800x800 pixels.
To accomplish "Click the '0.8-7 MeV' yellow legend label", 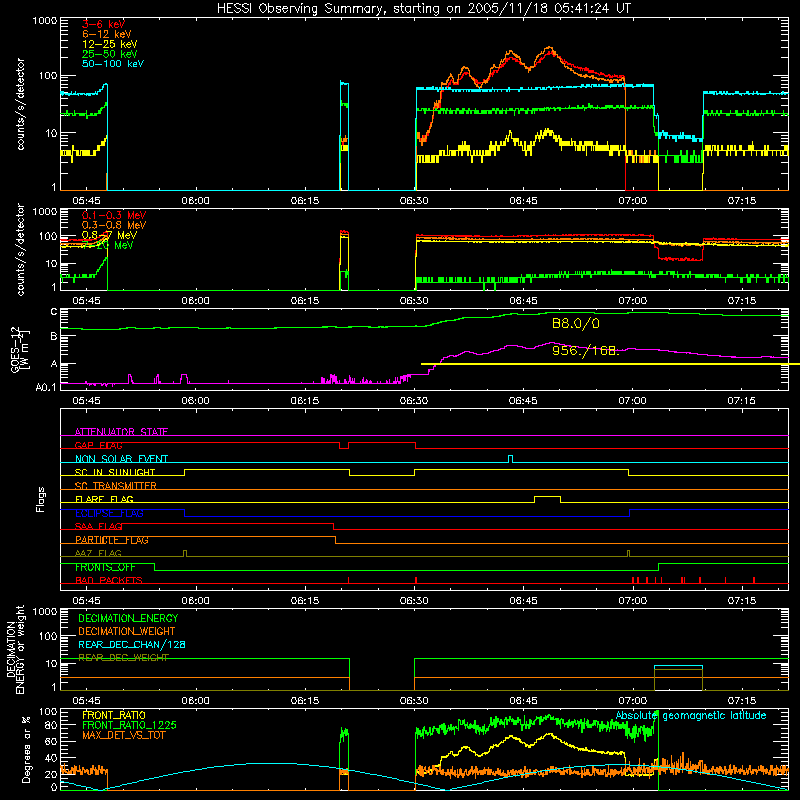I will point(109,235).
